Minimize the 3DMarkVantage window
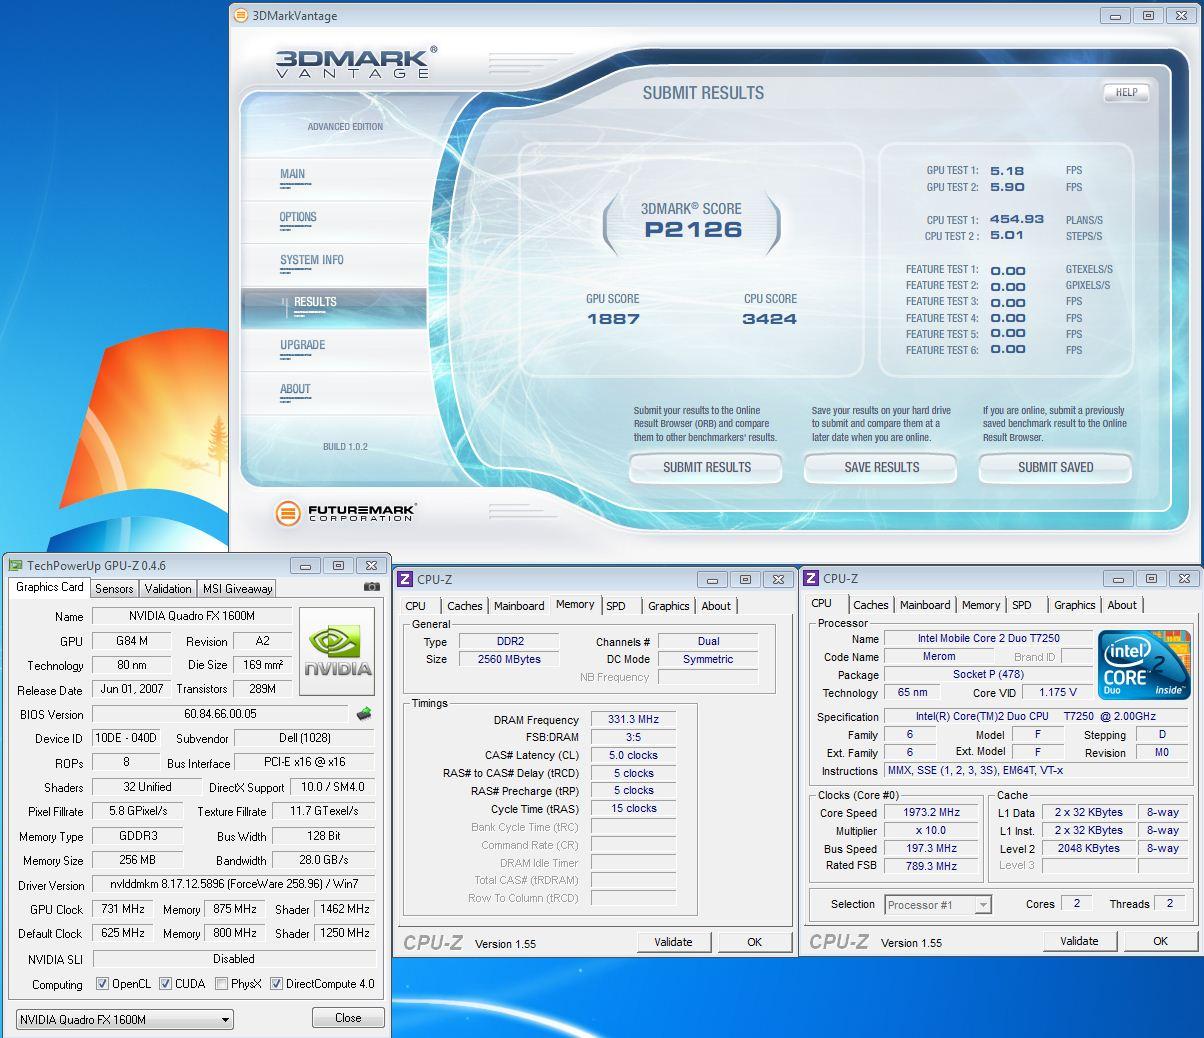 pos(1116,15)
